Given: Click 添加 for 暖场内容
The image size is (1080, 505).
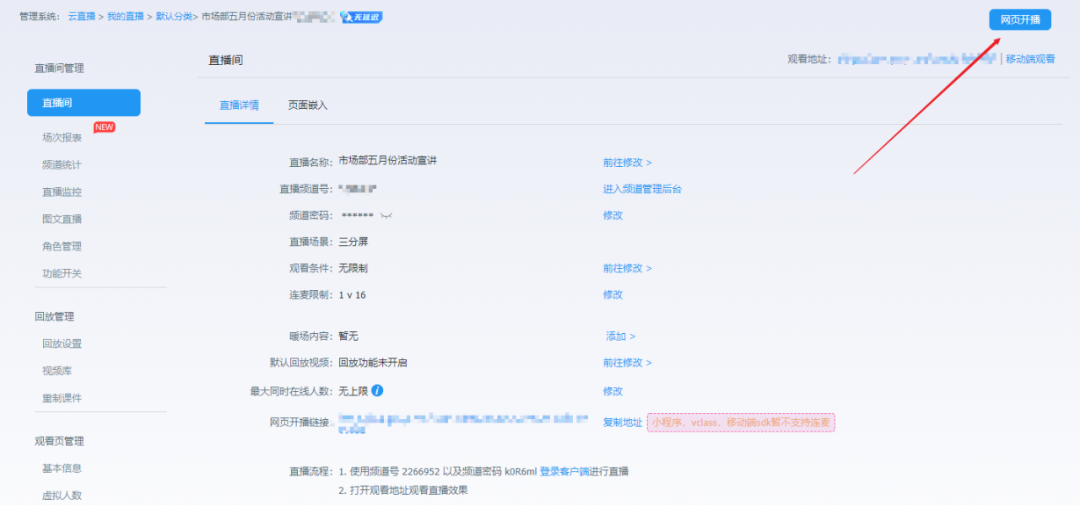Looking at the screenshot, I should coord(620,337).
